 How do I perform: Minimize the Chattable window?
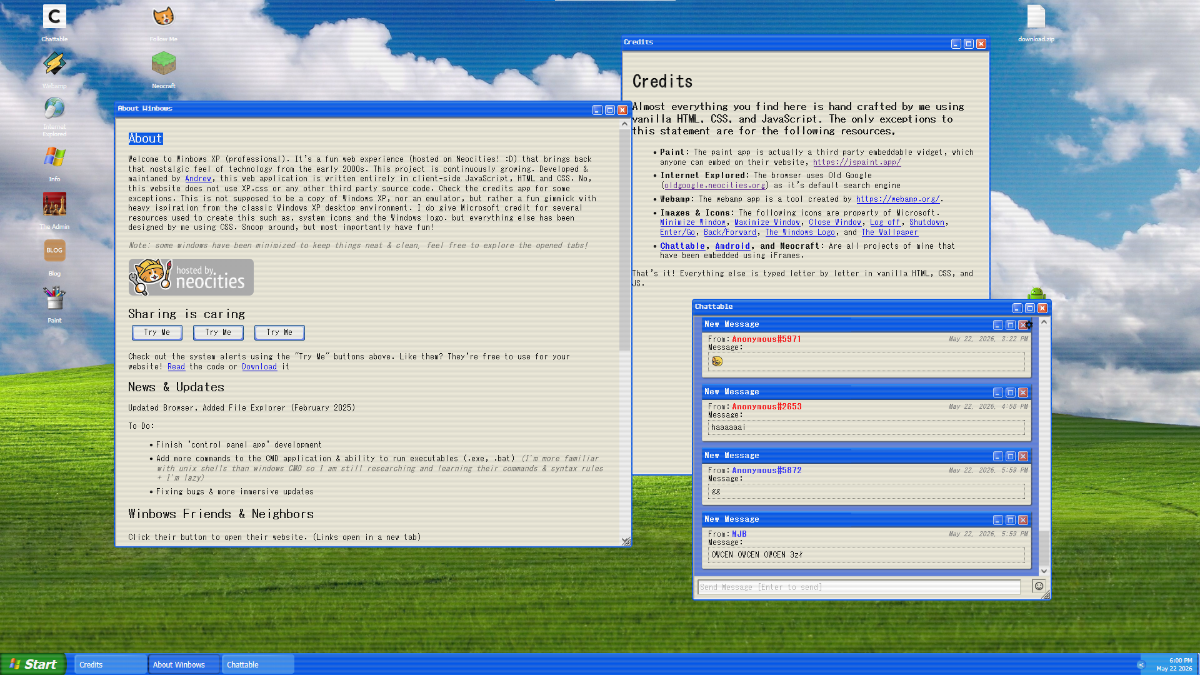tap(1018, 308)
